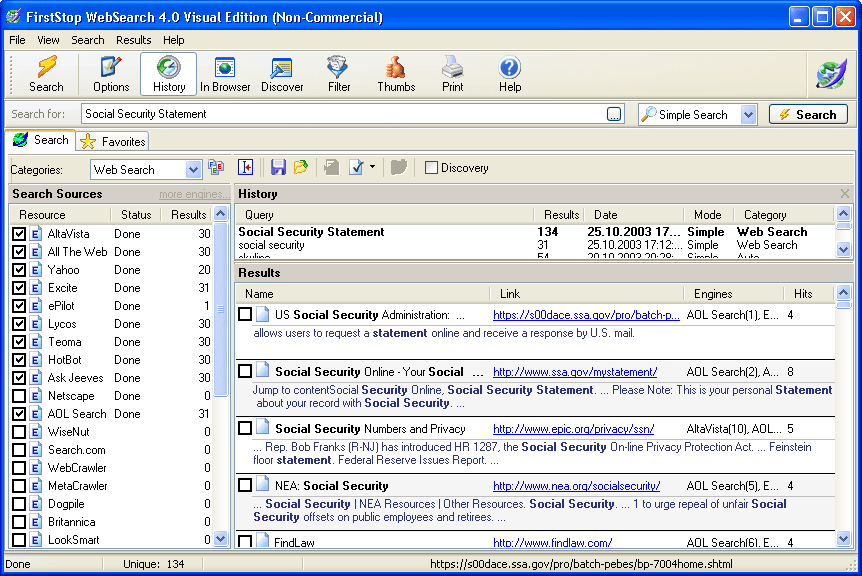Open saved results with folder icon
Image resolution: width=862 pixels, height=576 pixels.
(x=301, y=168)
